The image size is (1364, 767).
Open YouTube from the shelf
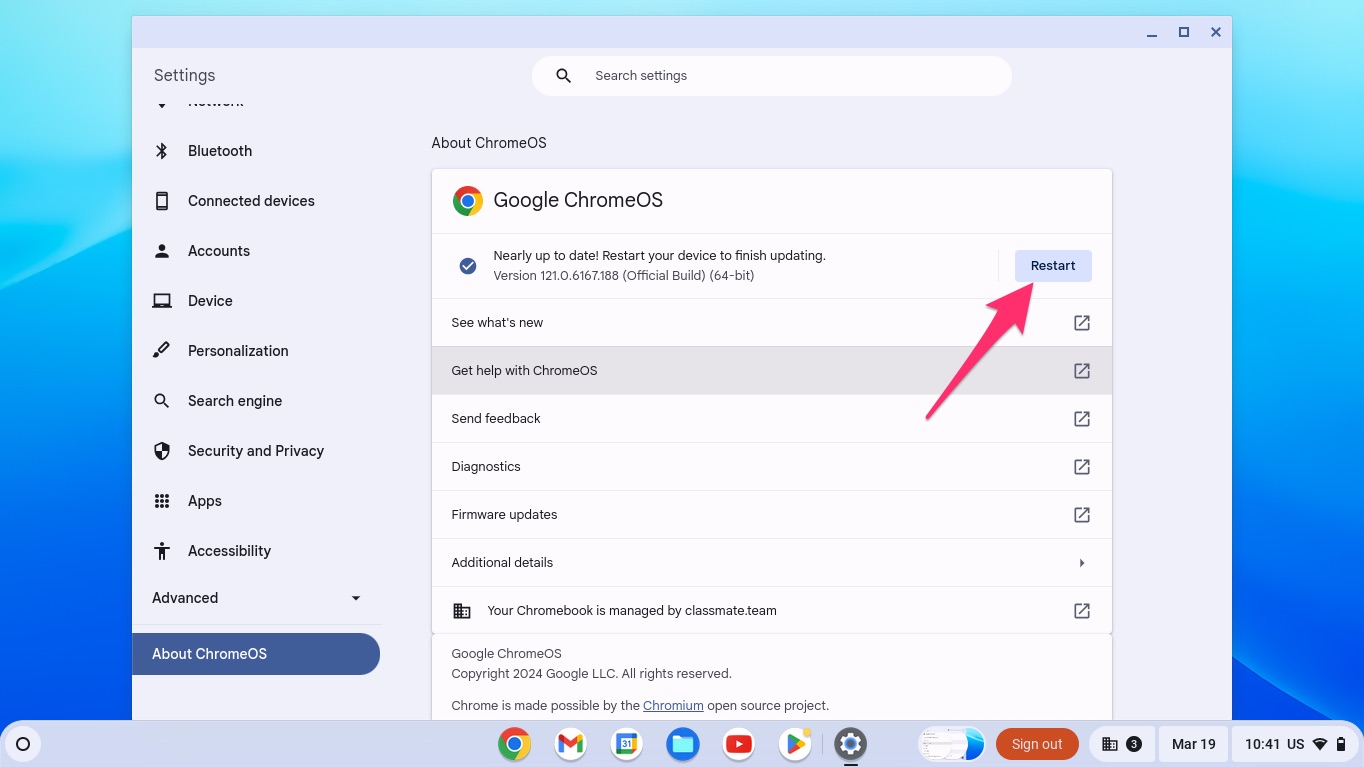click(x=738, y=744)
